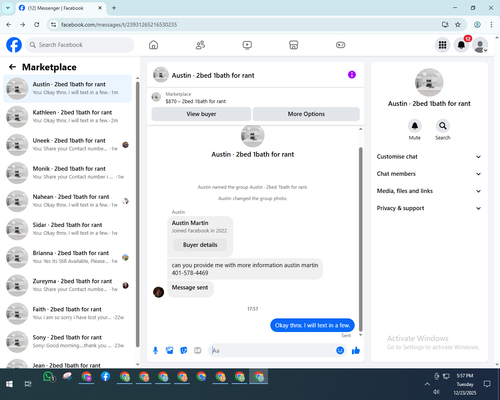The image size is (500, 400).
Task: Click the group photo in the right panel
Action: [x=429, y=82]
